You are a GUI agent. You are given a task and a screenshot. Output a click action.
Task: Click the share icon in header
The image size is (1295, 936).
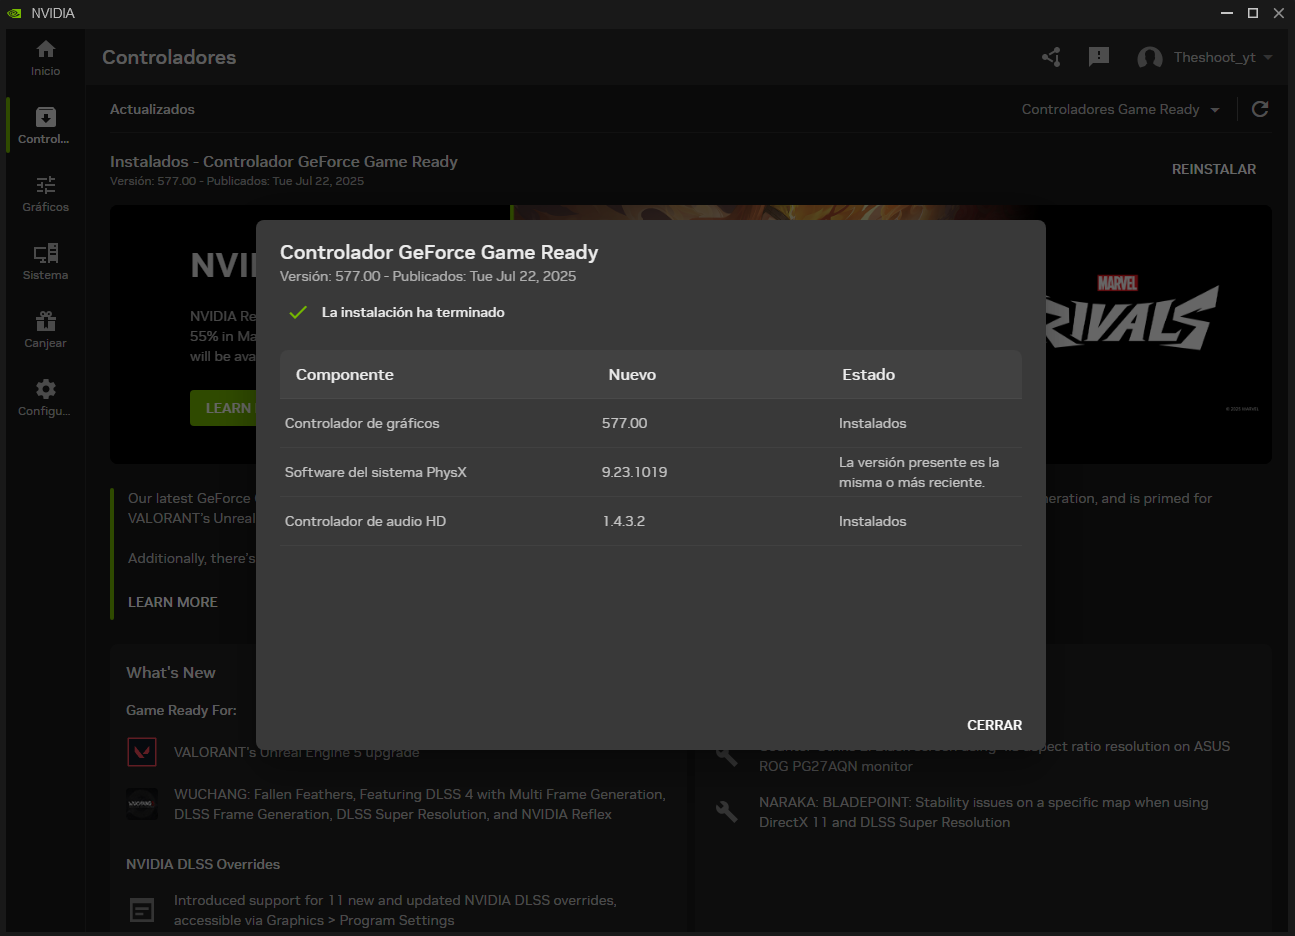[x=1051, y=57]
